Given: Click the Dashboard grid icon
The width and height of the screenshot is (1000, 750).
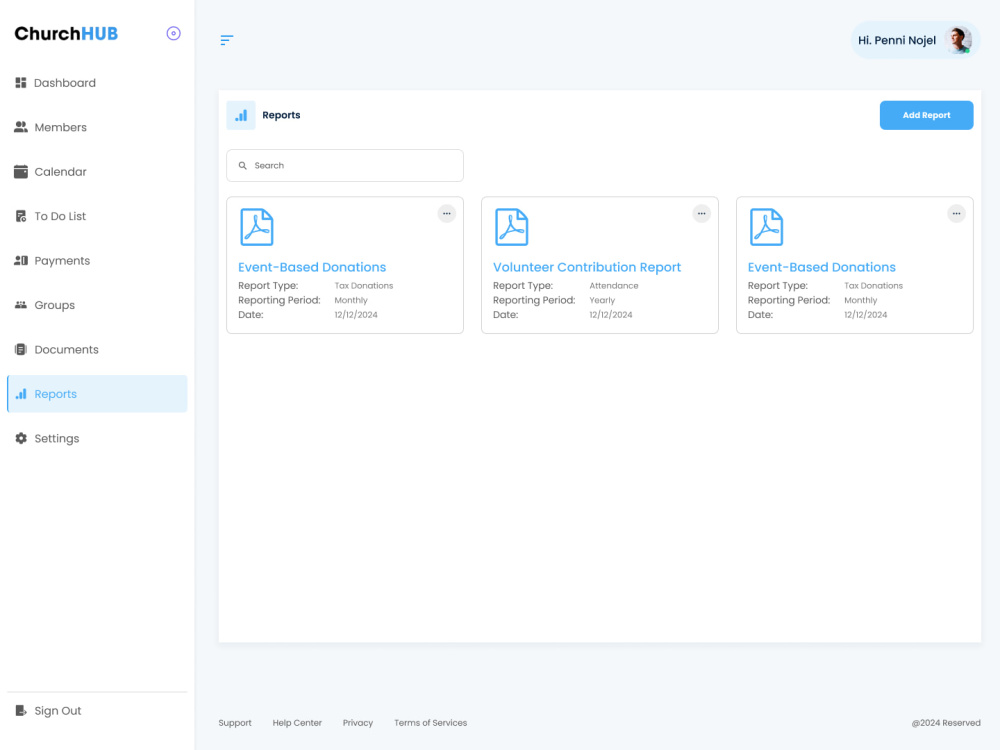Looking at the screenshot, I should 21,83.
